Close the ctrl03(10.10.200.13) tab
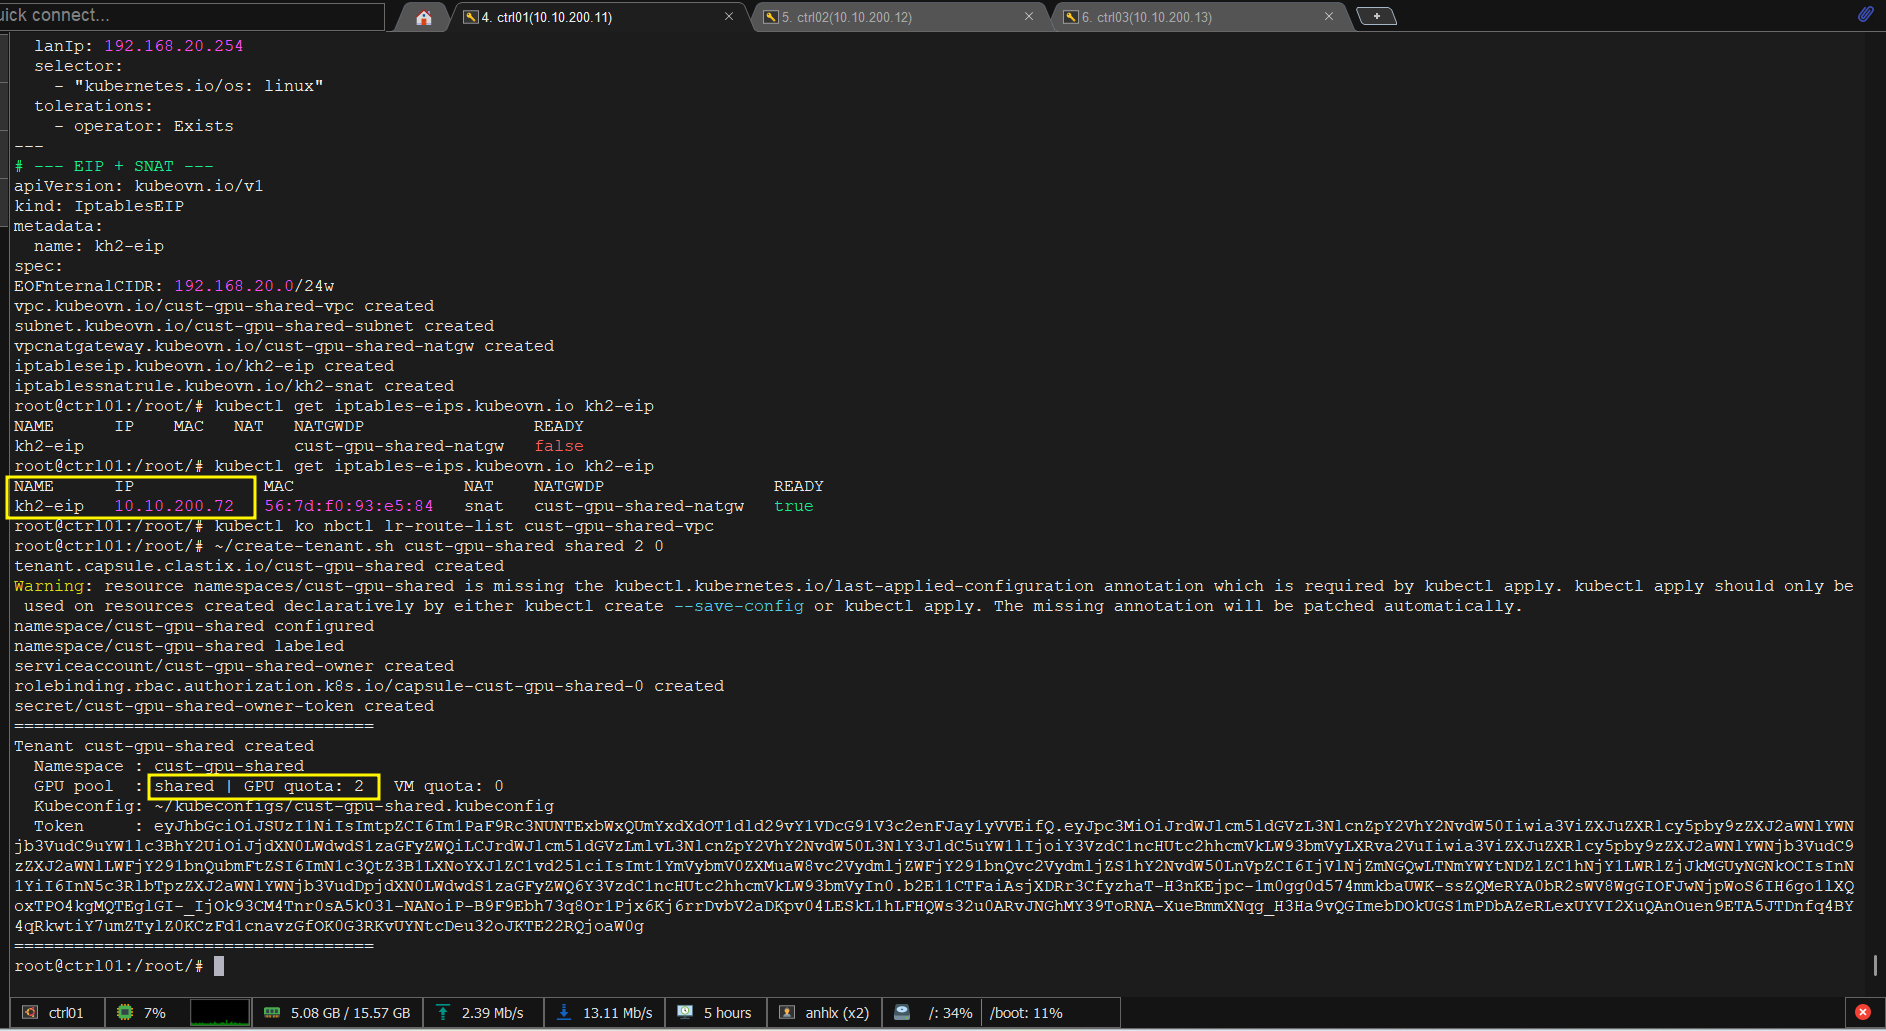This screenshot has height=1031, width=1886. (1329, 17)
